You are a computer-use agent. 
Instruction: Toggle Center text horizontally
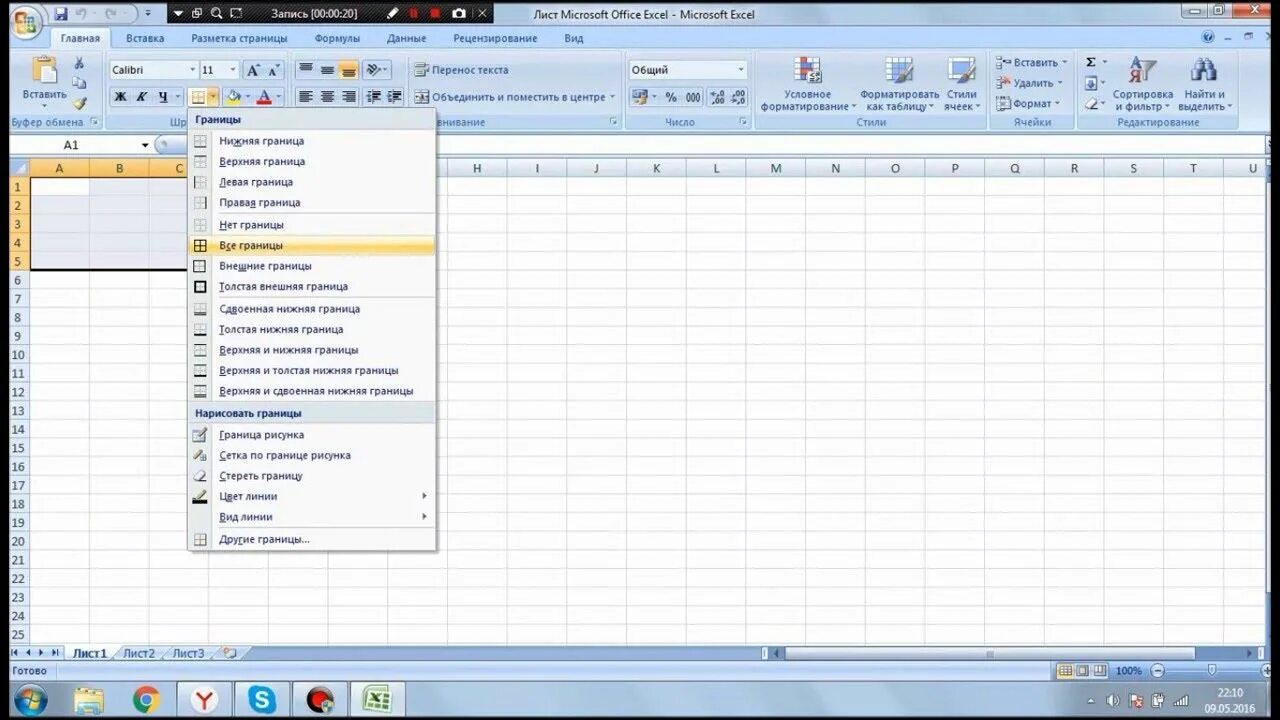(327, 97)
